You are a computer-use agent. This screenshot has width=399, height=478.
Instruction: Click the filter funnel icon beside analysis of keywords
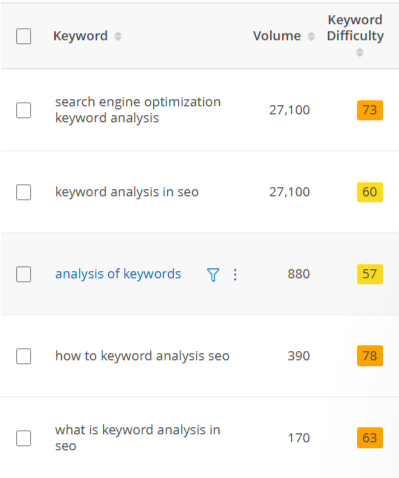[213, 275]
